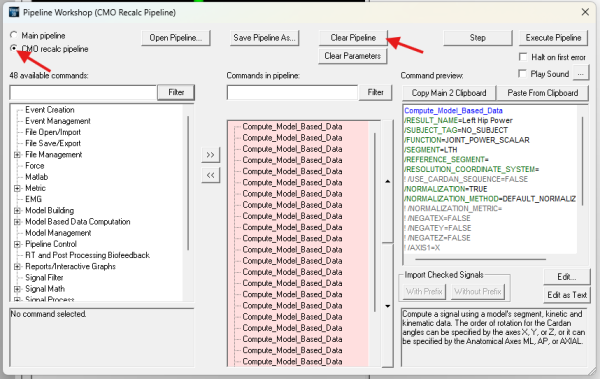Click the Edit as Text button

coord(567,295)
